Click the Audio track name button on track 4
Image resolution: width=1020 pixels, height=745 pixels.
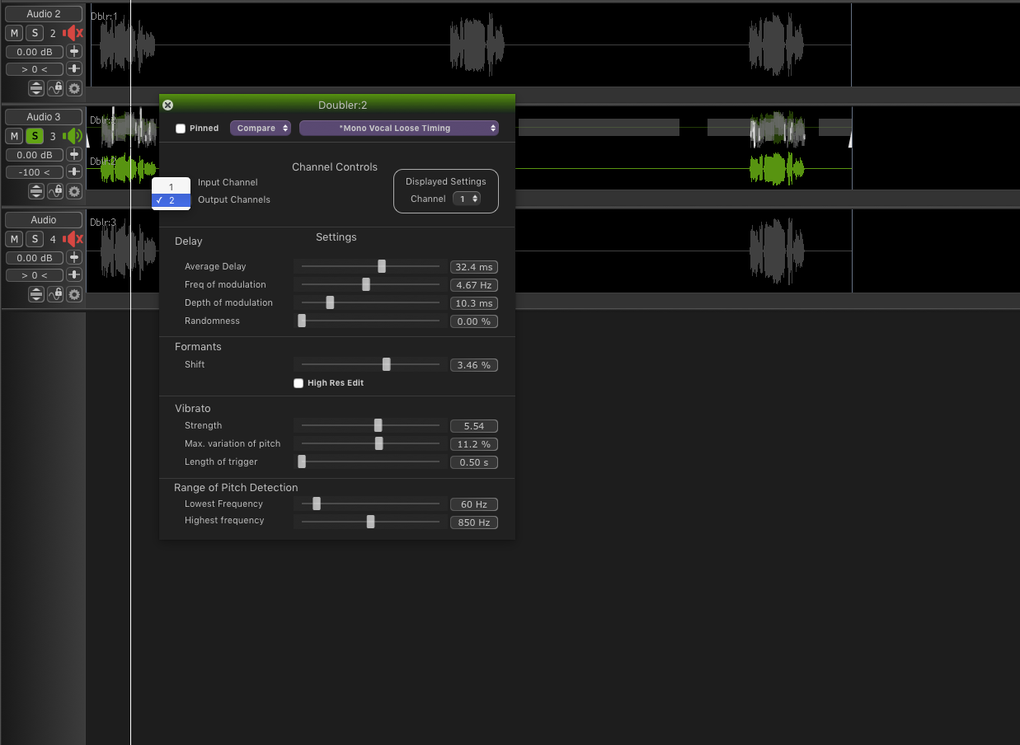44,220
